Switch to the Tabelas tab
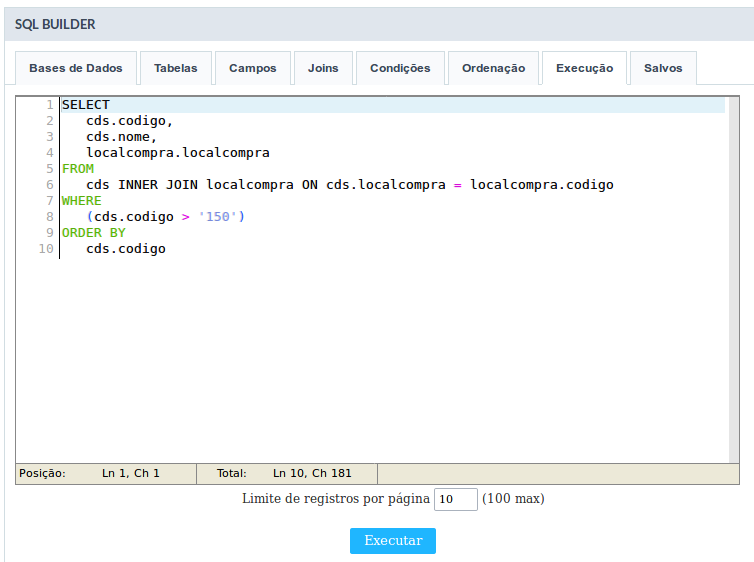This screenshot has width=754, height=562. [176, 68]
